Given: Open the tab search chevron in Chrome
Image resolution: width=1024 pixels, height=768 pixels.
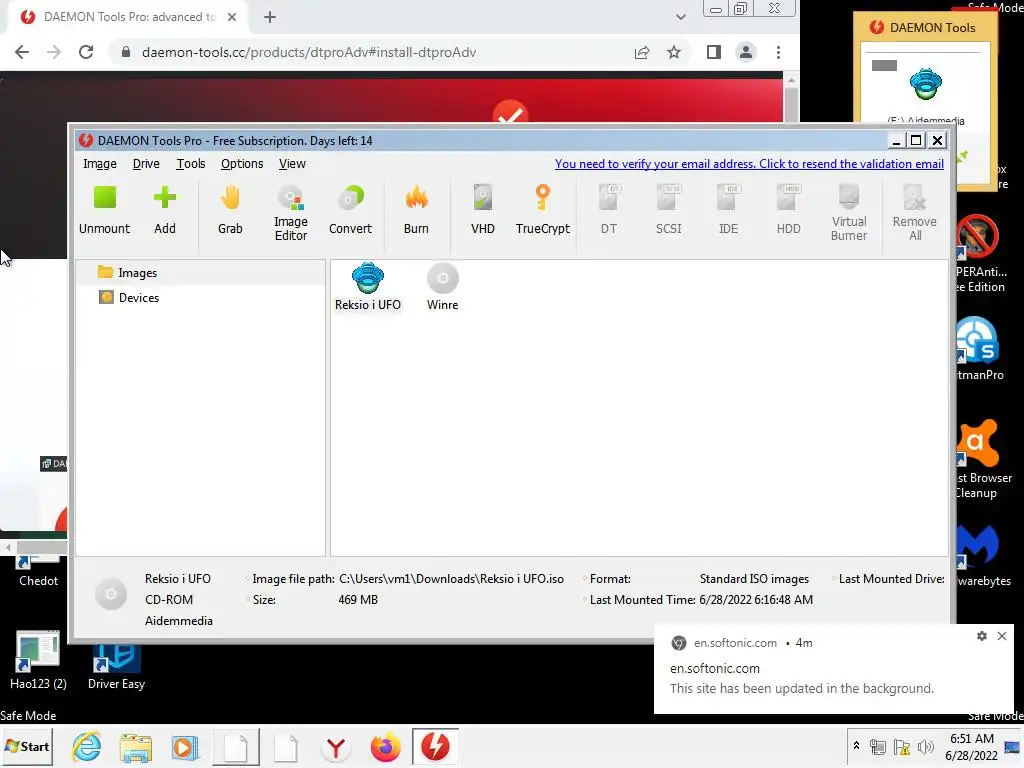Looking at the screenshot, I should point(680,17).
